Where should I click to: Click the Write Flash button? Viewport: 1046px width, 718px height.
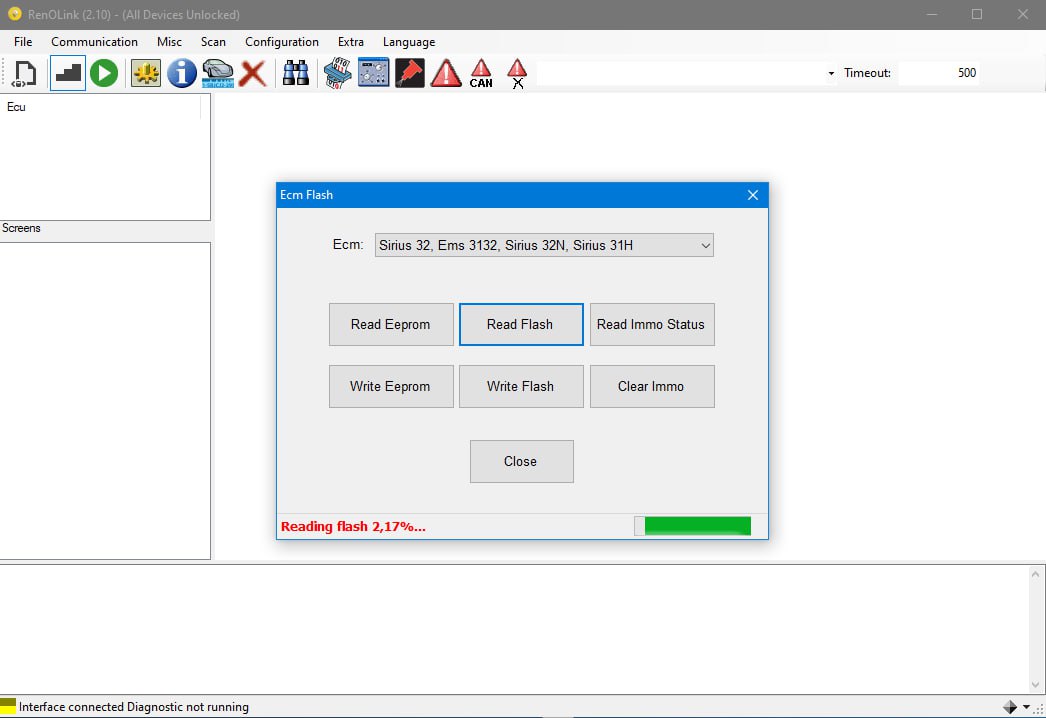(x=520, y=386)
